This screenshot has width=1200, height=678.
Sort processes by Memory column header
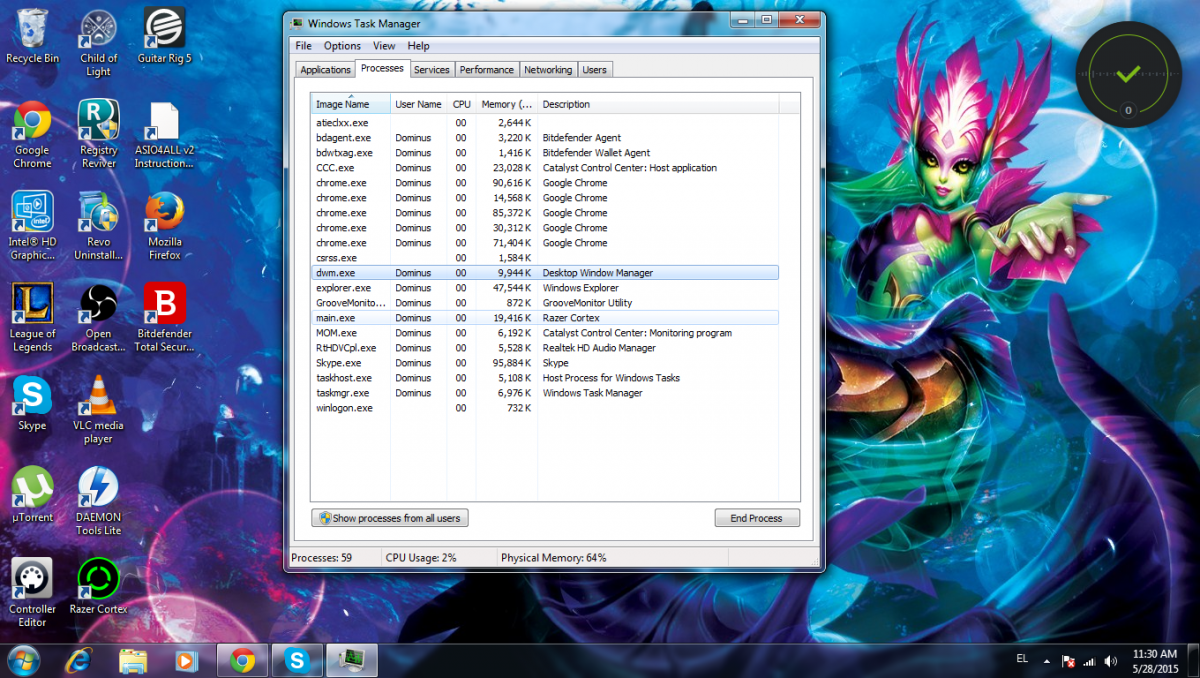[507, 104]
